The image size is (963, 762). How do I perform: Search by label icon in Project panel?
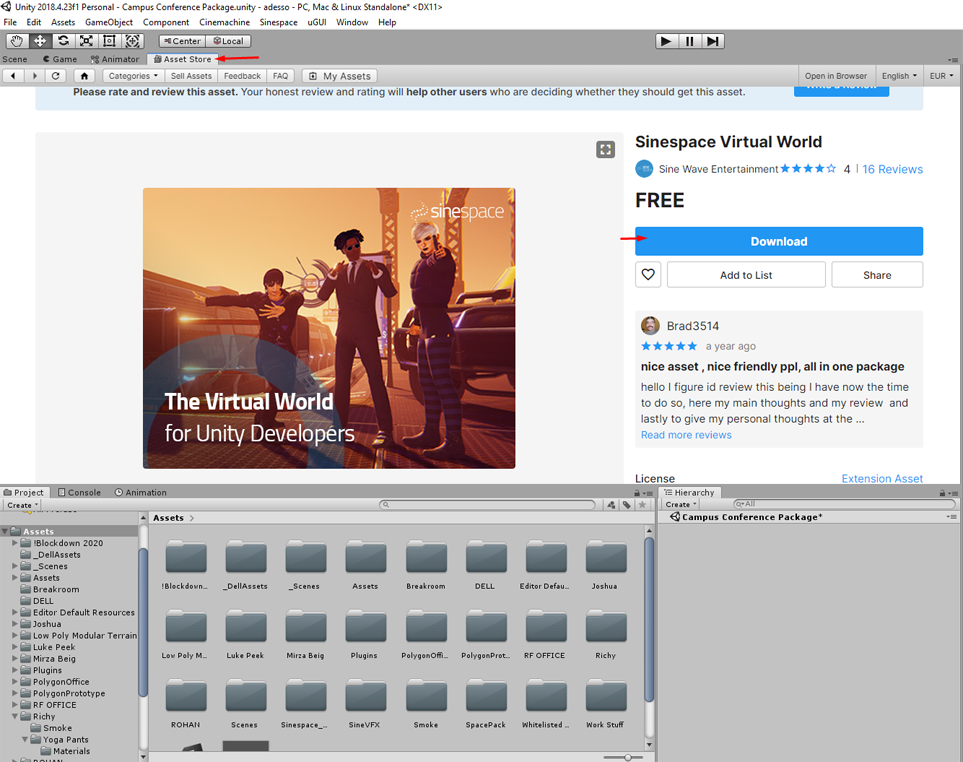626,505
